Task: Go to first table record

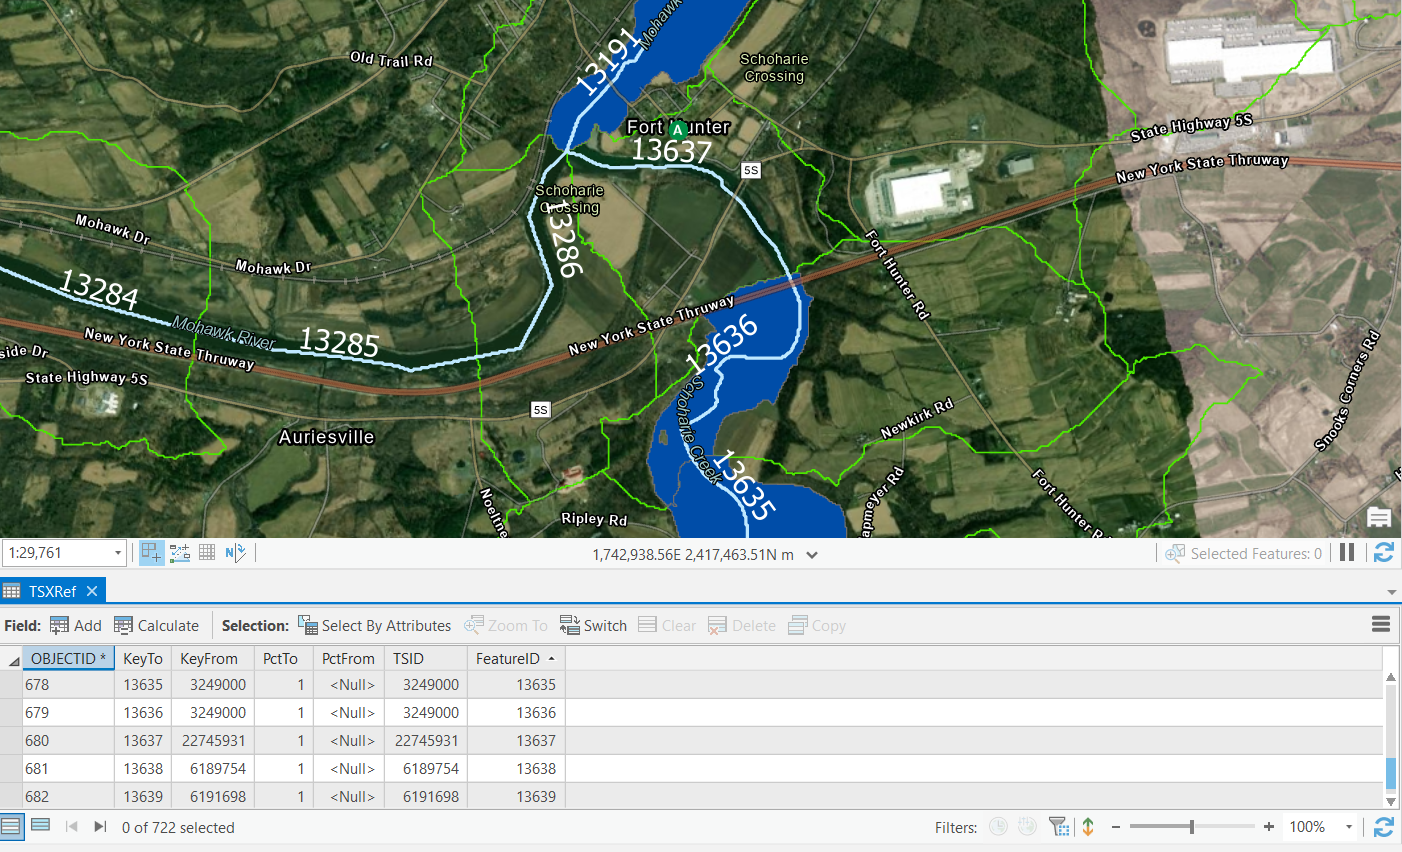Action: [x=71, y=827]
